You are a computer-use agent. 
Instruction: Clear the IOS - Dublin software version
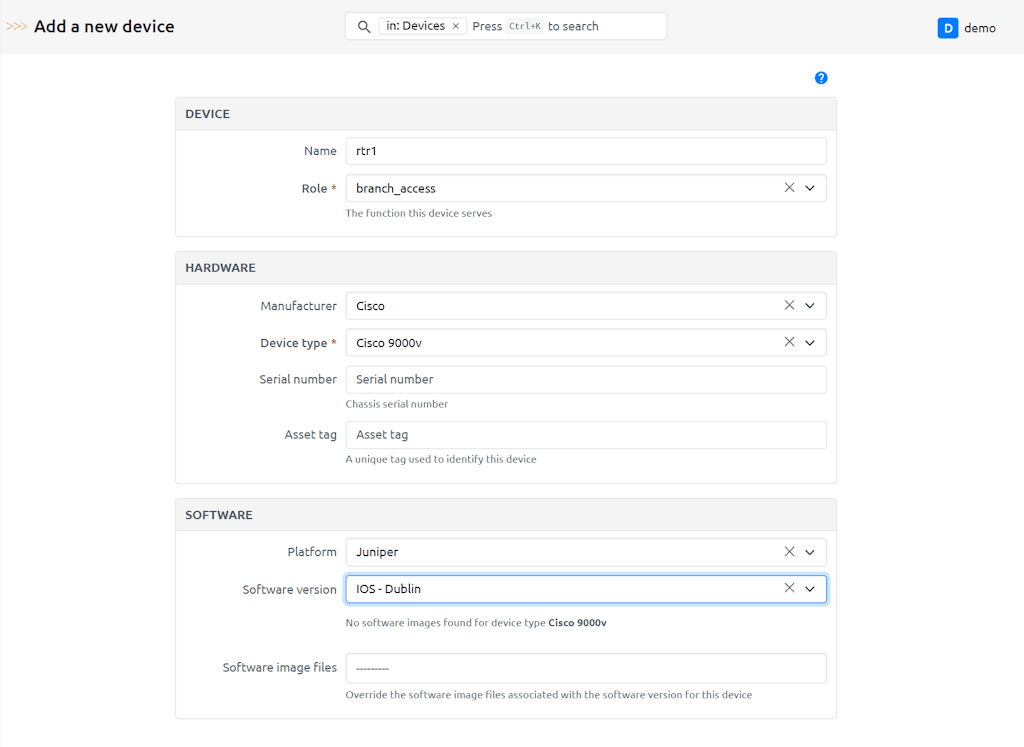click(789, 589)
